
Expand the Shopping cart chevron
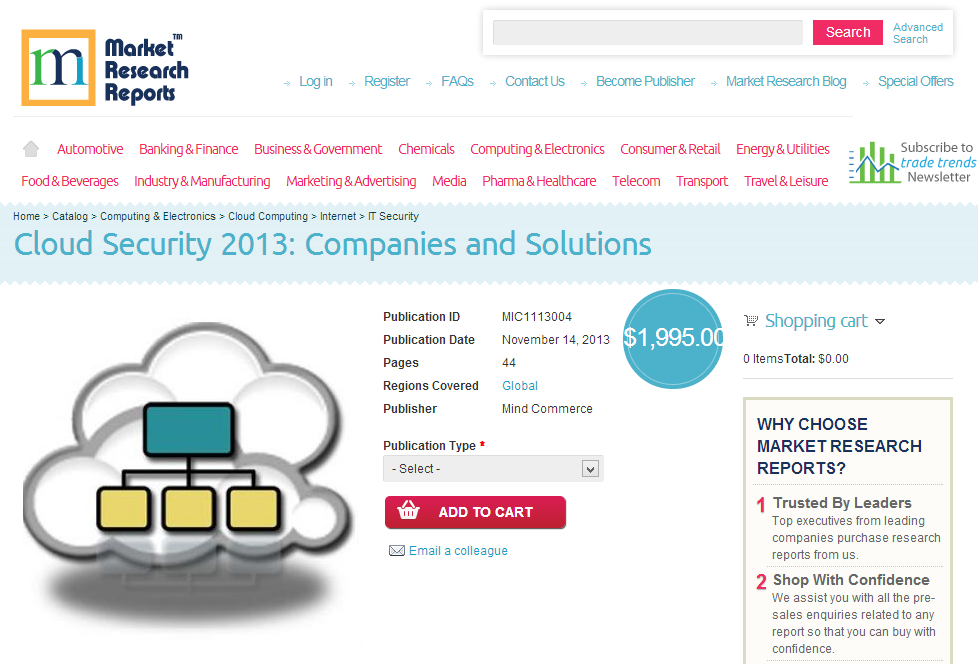coord(881,321)
